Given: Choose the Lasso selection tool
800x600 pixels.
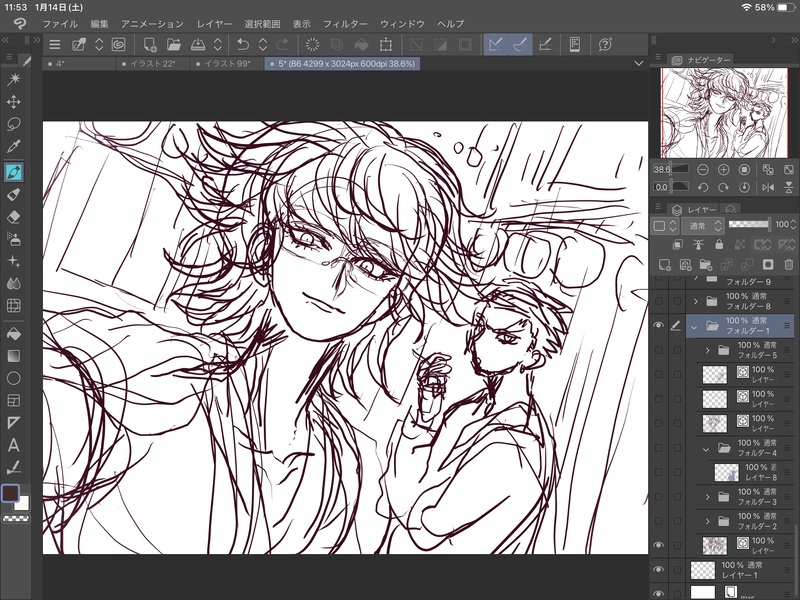Looking at the screenshot, I should click(14, 124).
